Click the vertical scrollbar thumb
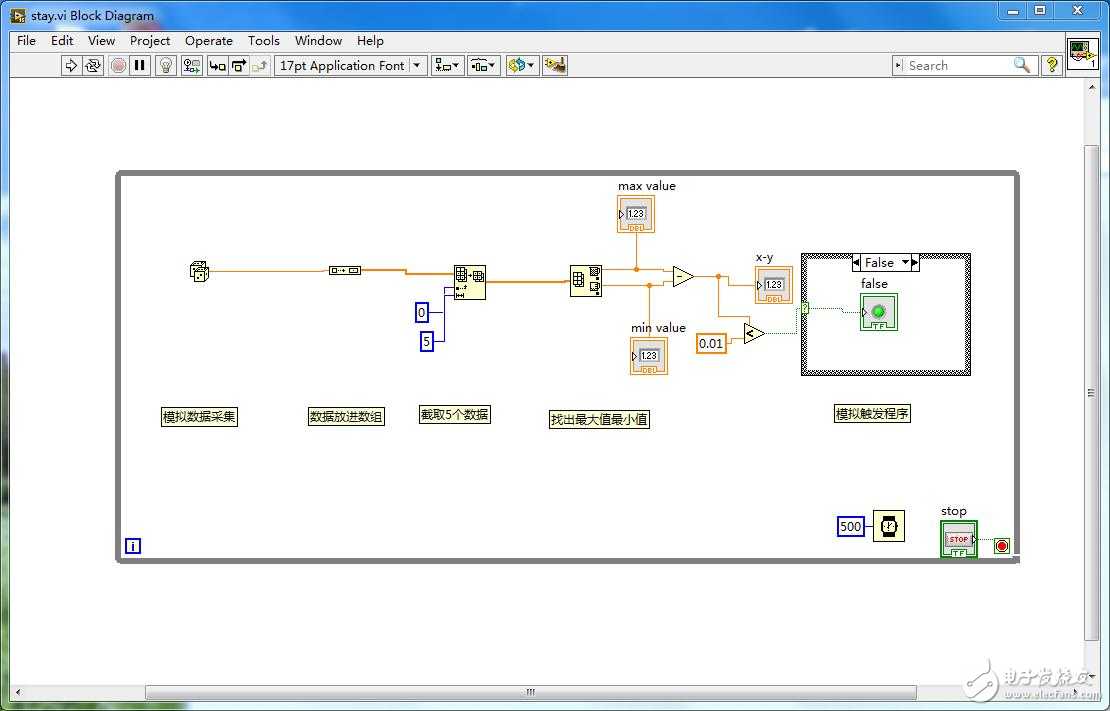The image size is (1110, 711). [1091, 393]
